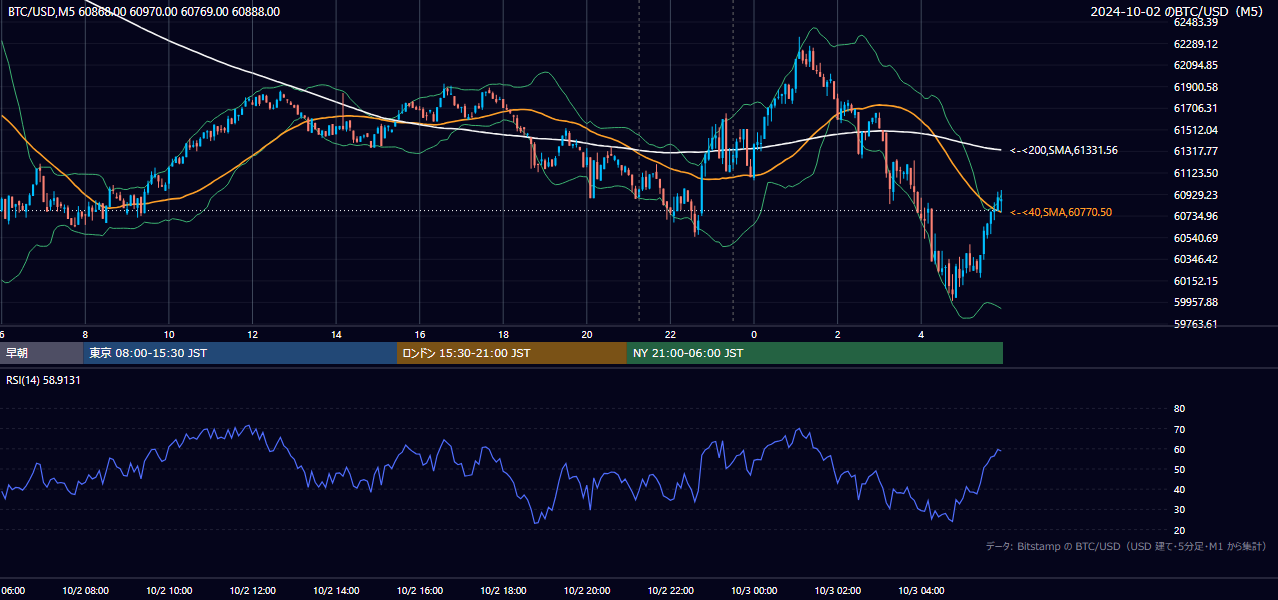Click the RSI scale value 20
This screenshot has width=1278, height=600.
[1179, 530]
